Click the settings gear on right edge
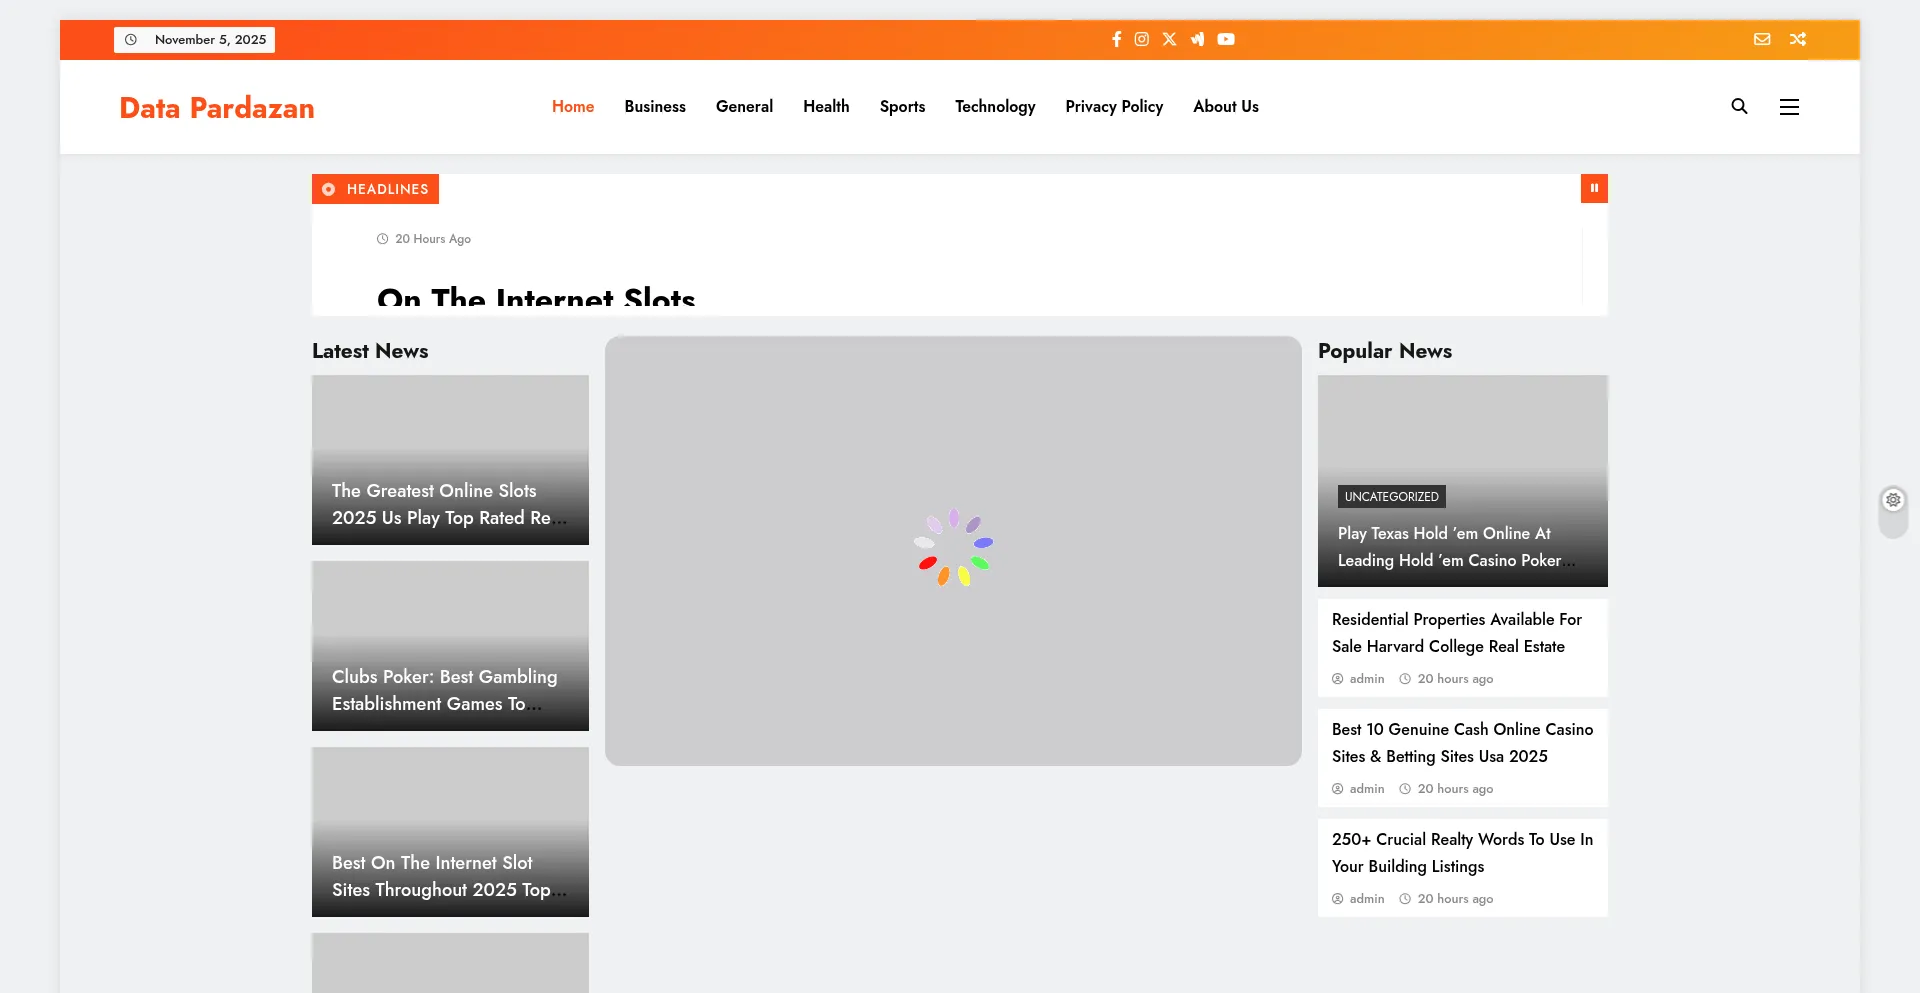Viewport: 1920px width, 993px height. point(1893,500)
